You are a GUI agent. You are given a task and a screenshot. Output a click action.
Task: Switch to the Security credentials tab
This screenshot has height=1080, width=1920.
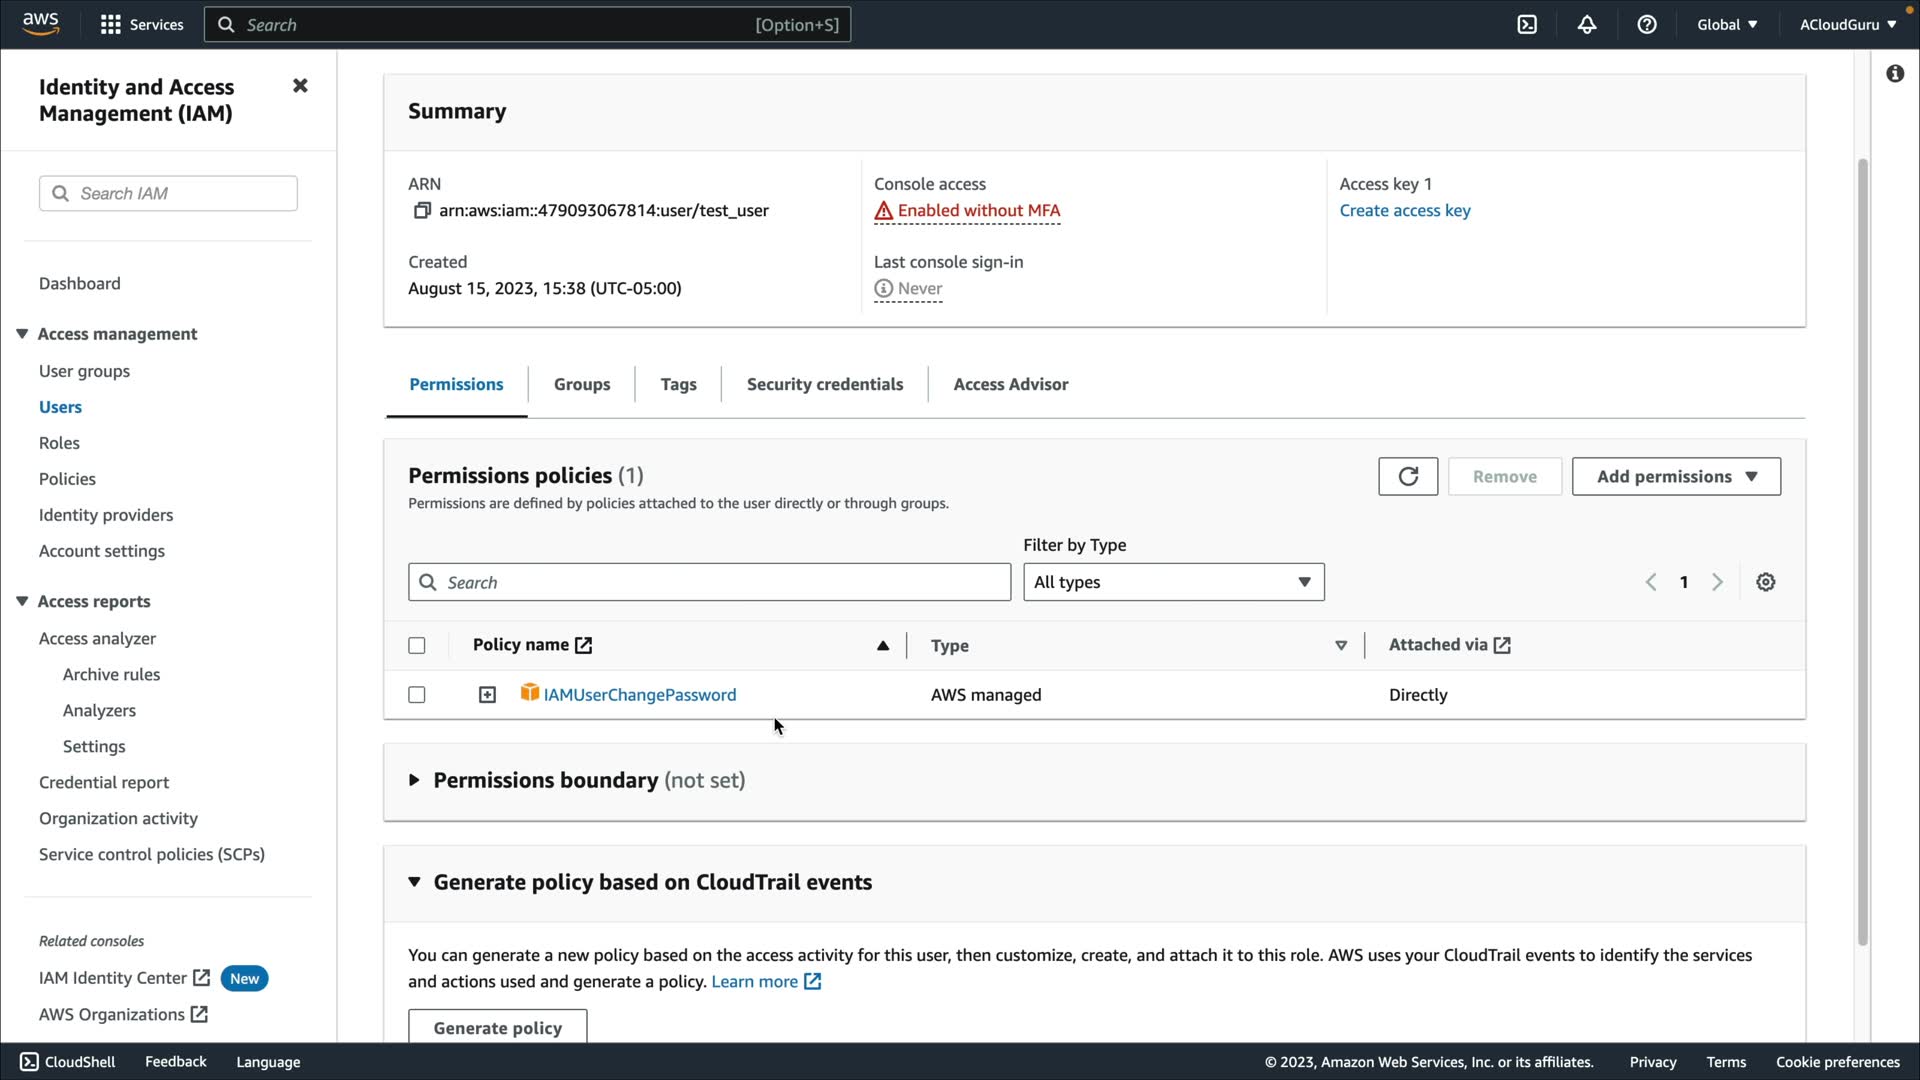coord(824,384)
